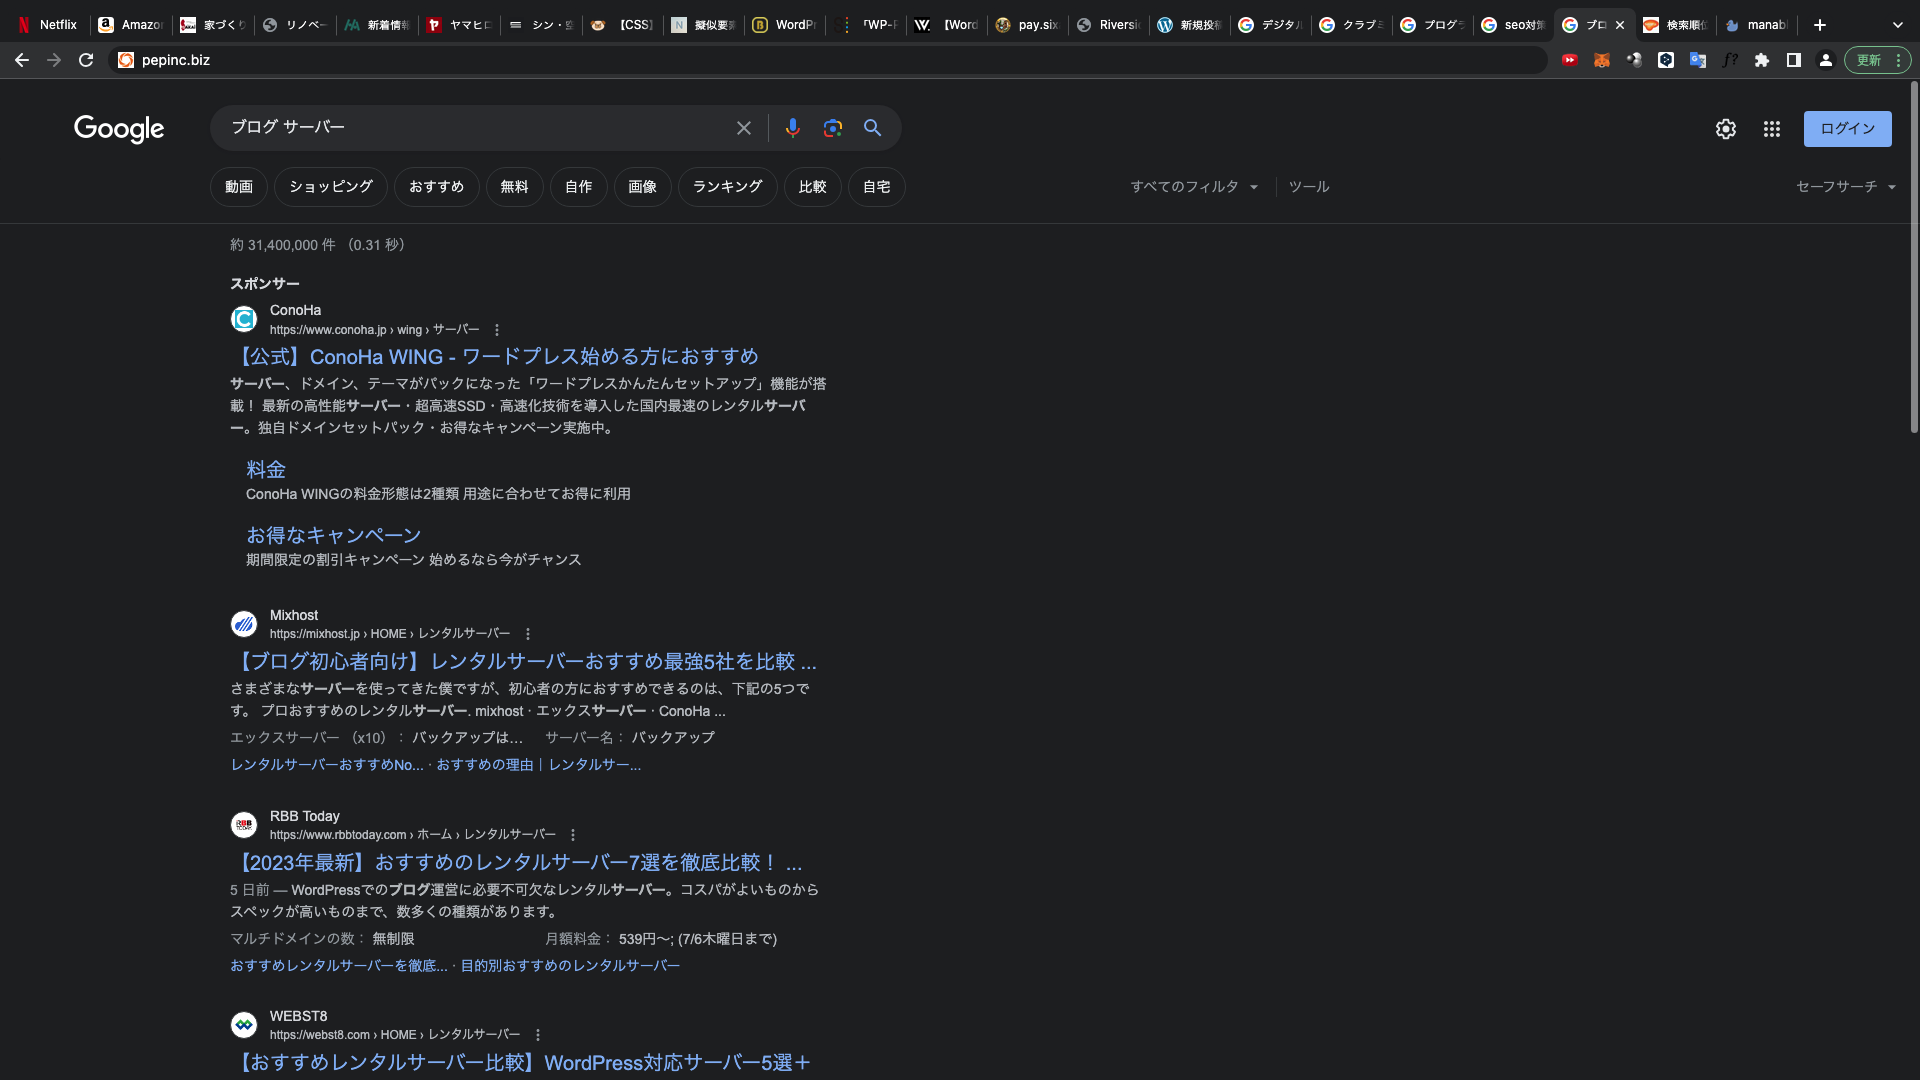Open the セーフサーチ dropdown
This screenshot has height=1080, width=1920.
coord(1846,187)
